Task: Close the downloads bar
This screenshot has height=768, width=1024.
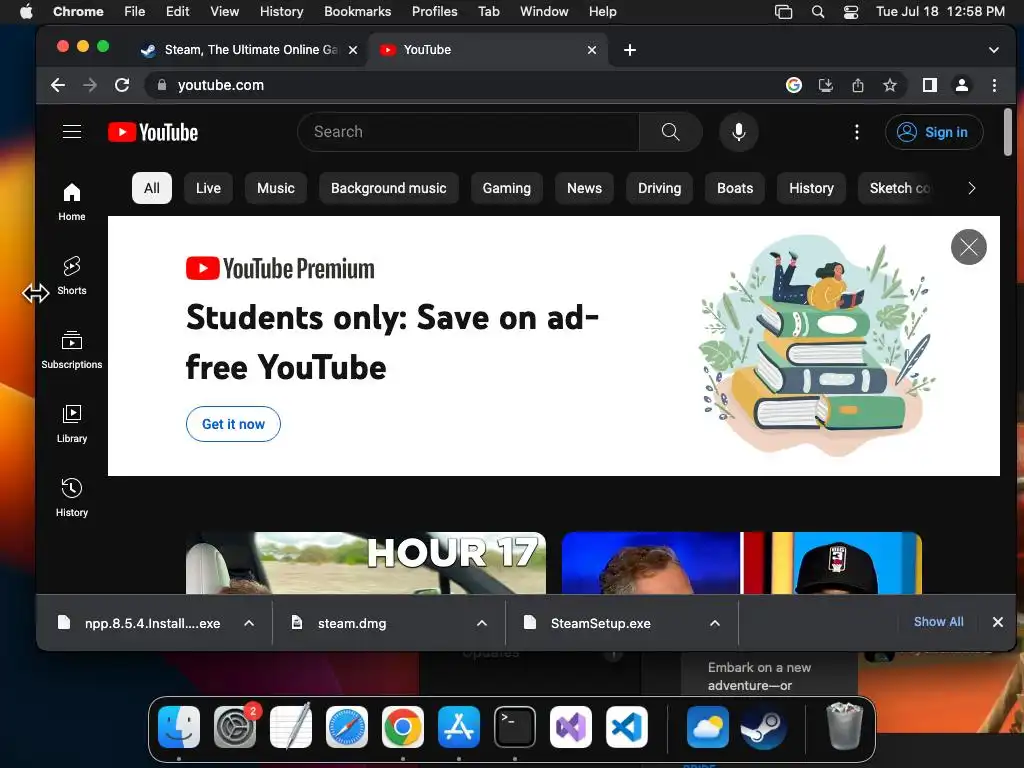Action: 997,622
